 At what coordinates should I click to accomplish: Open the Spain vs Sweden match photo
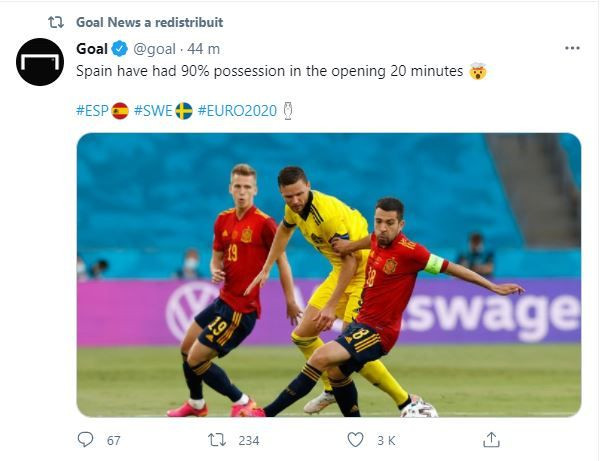pos(328,274)
